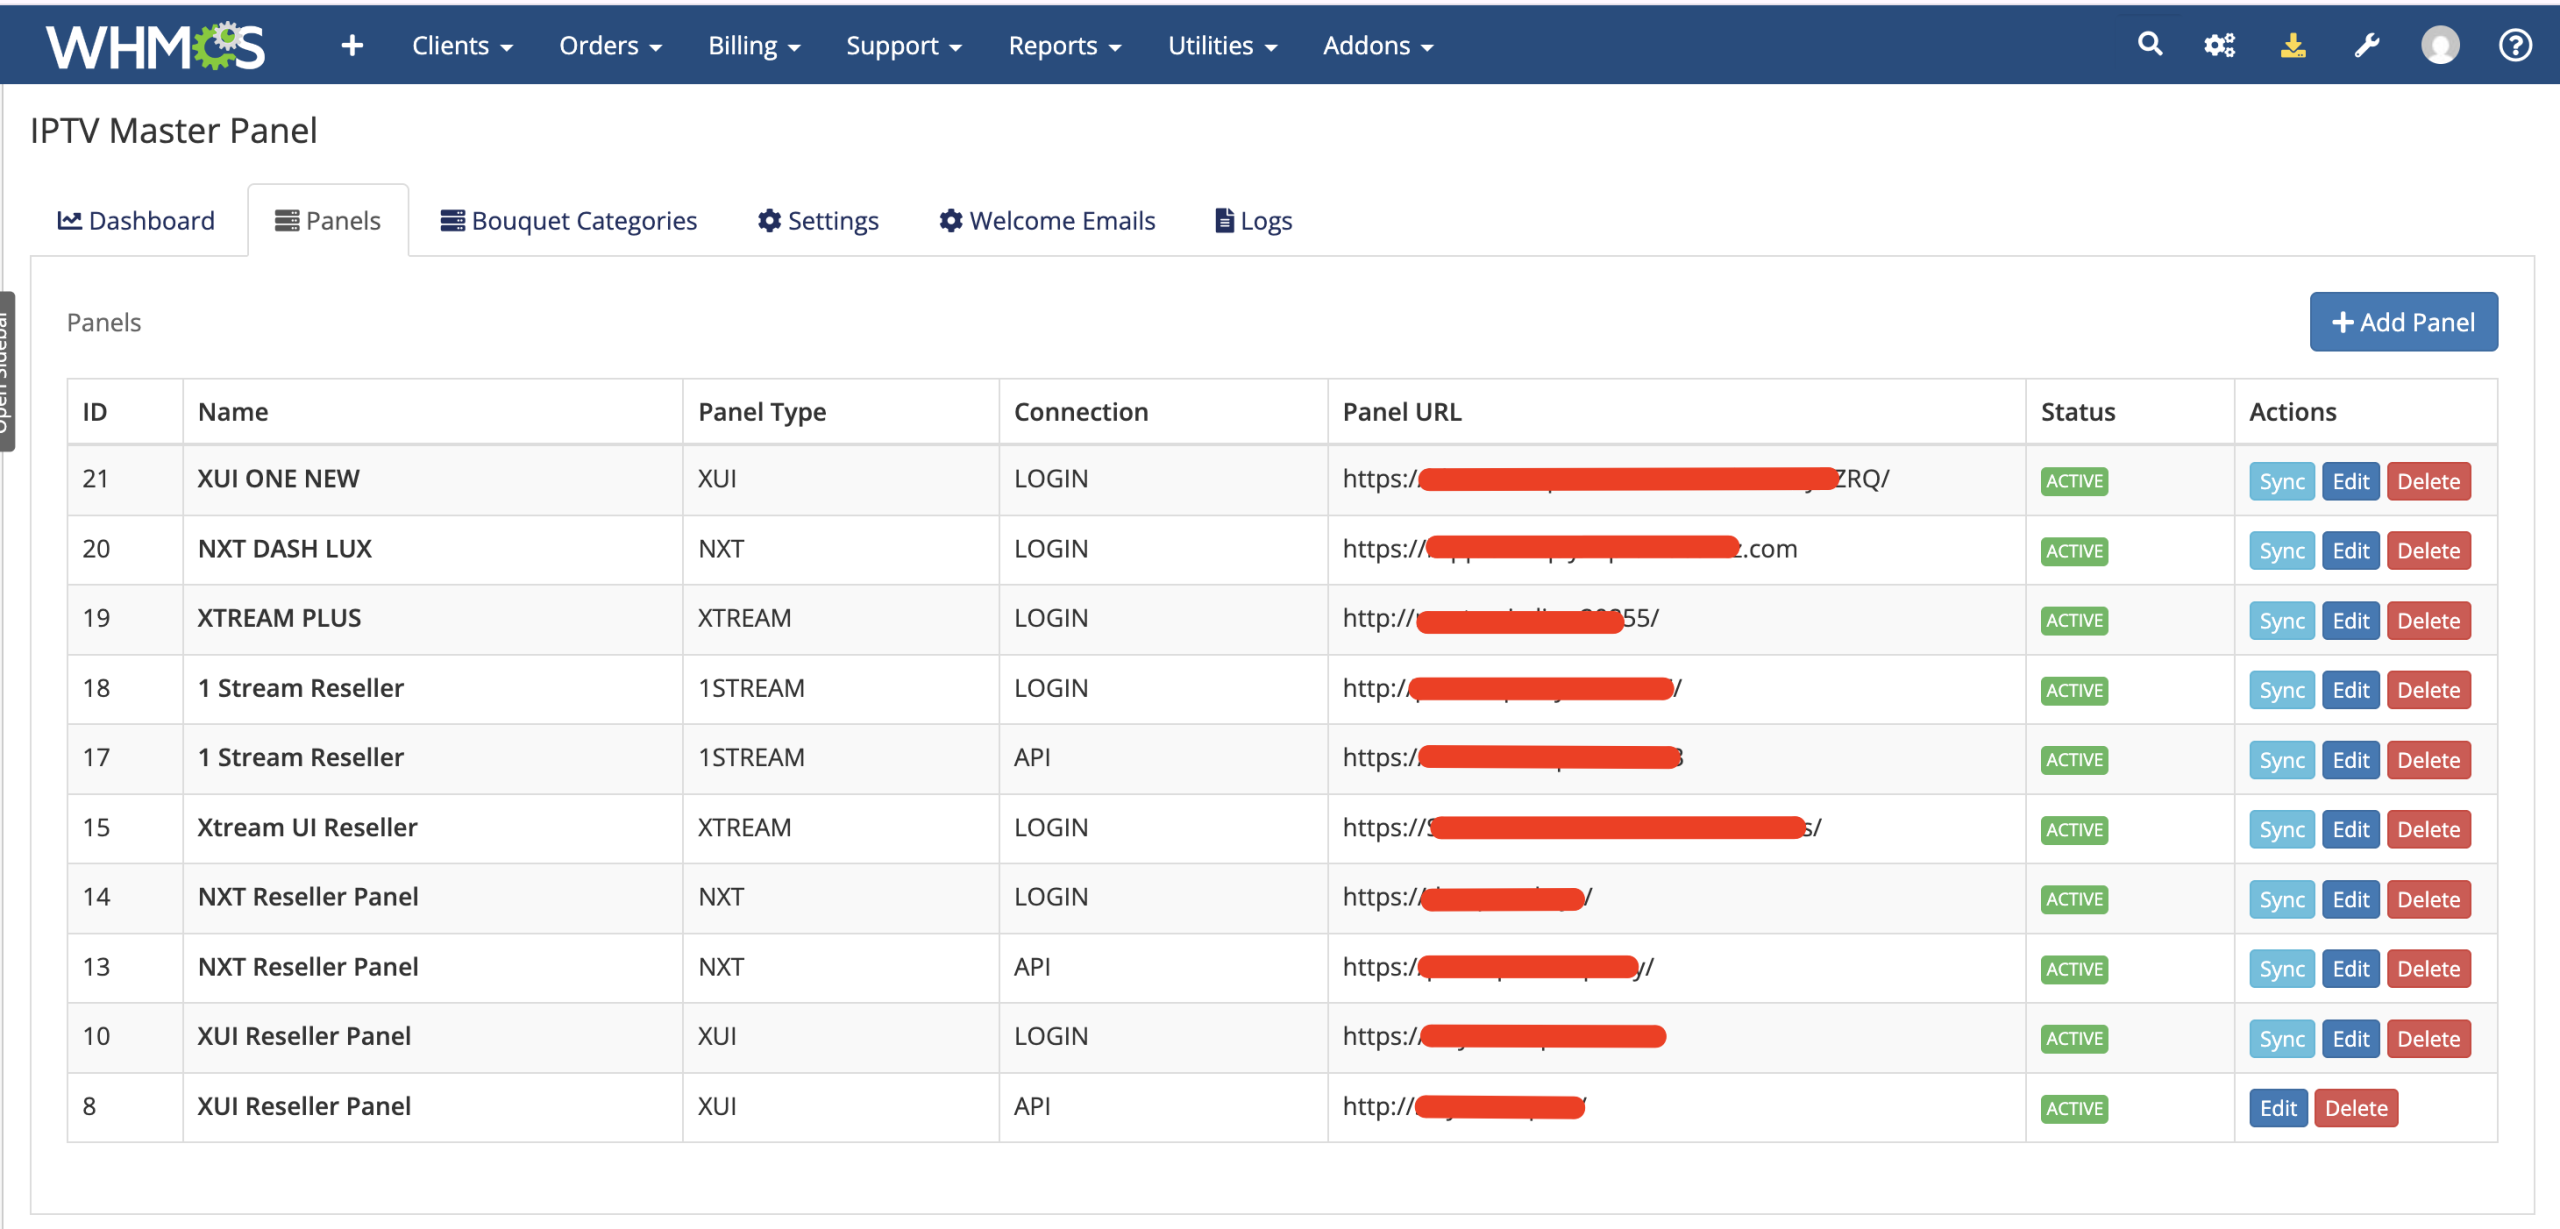Screen dimensions: 2560x1229
Task: Delete the XTREAM PLUS panel
Action: pos(2428,621)
